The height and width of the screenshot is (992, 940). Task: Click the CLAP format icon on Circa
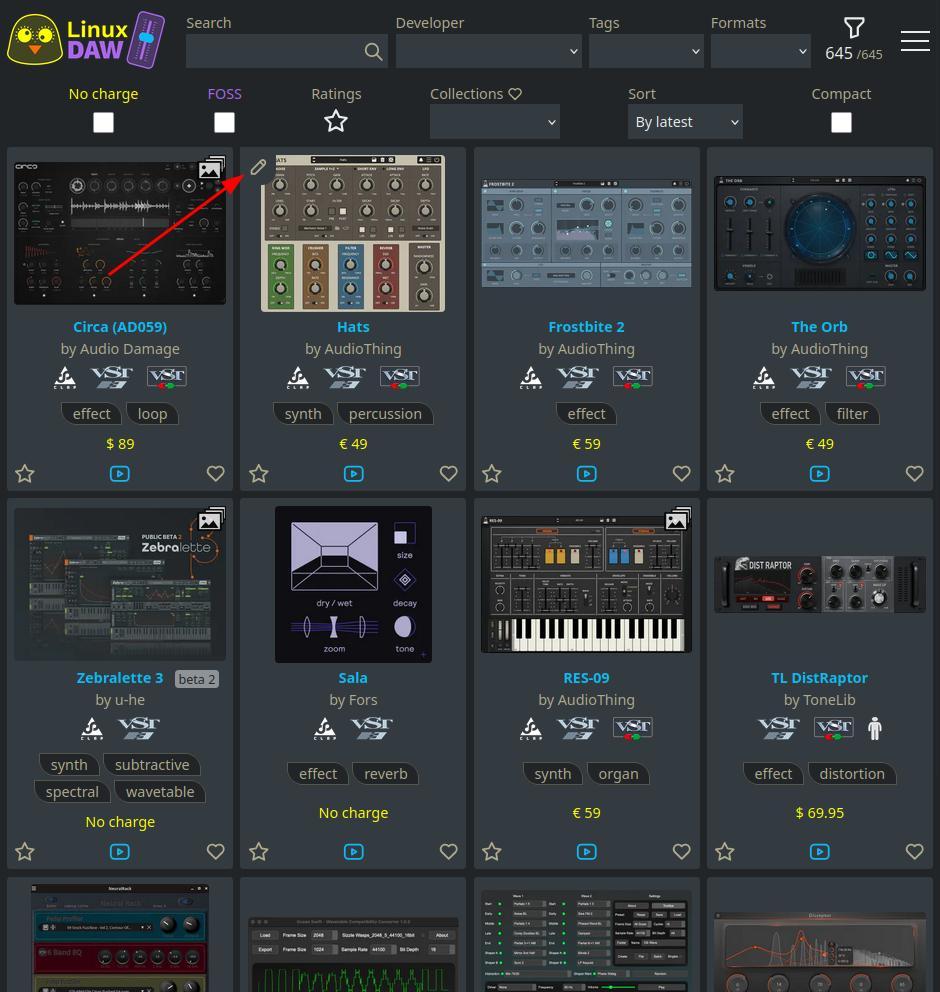[x=65, y=377]
